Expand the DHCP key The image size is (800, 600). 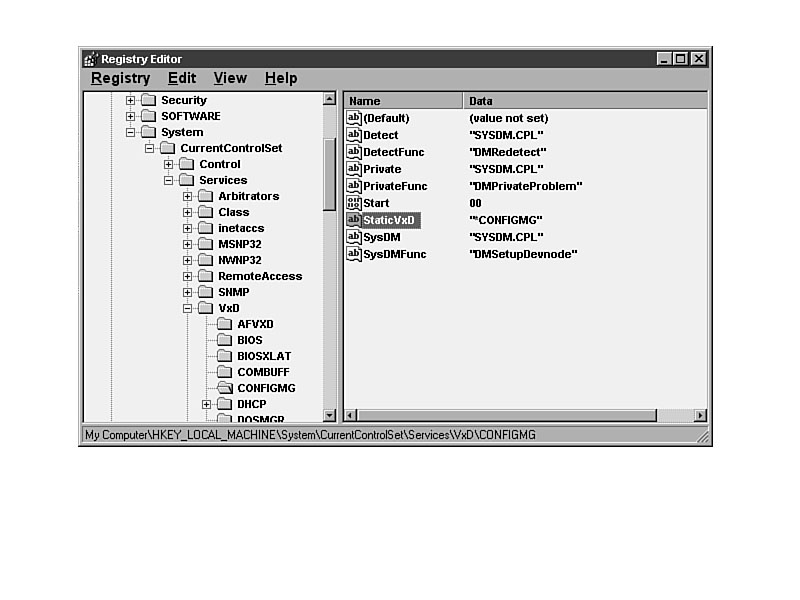[x=207, y=404]
